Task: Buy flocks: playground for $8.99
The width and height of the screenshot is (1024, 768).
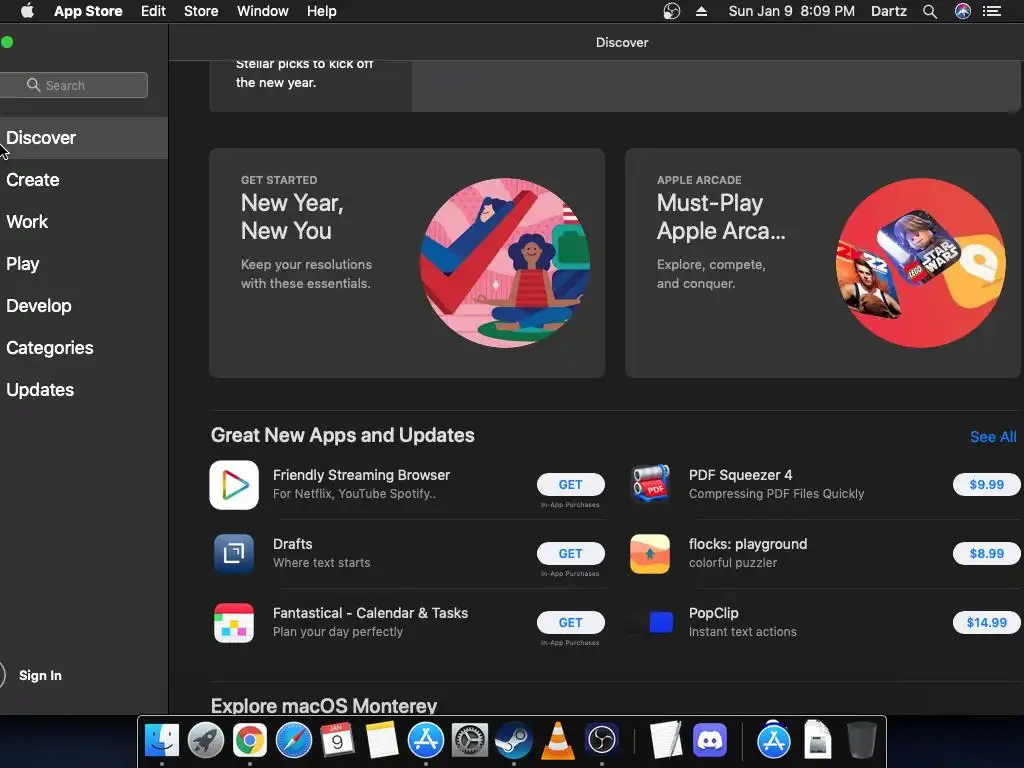Action: pos(986,554)
